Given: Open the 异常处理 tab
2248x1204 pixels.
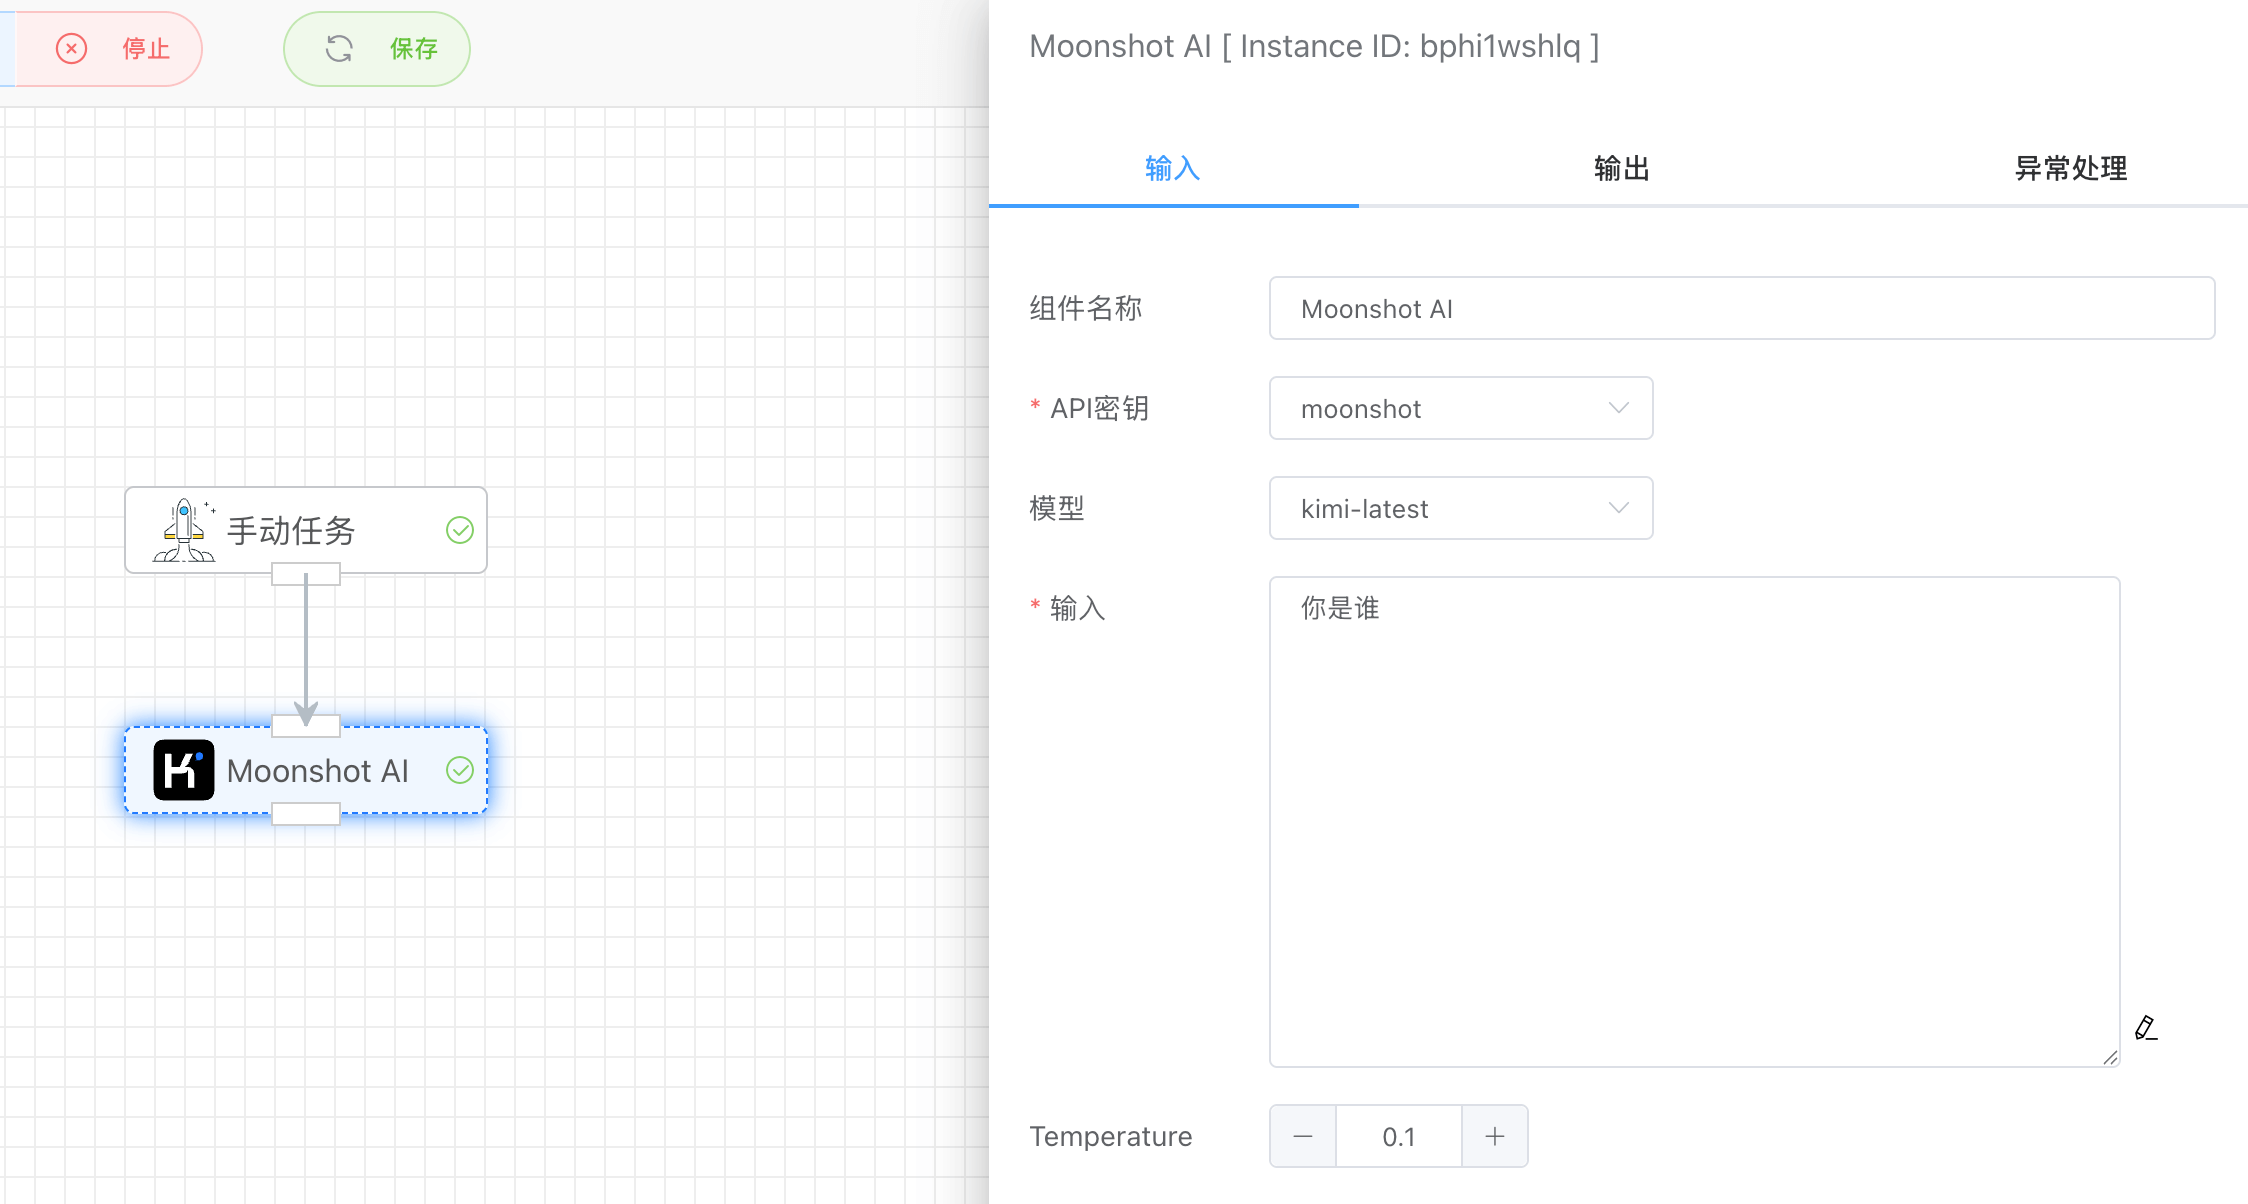Looking at the screenshot, I should click(2071, 168).
